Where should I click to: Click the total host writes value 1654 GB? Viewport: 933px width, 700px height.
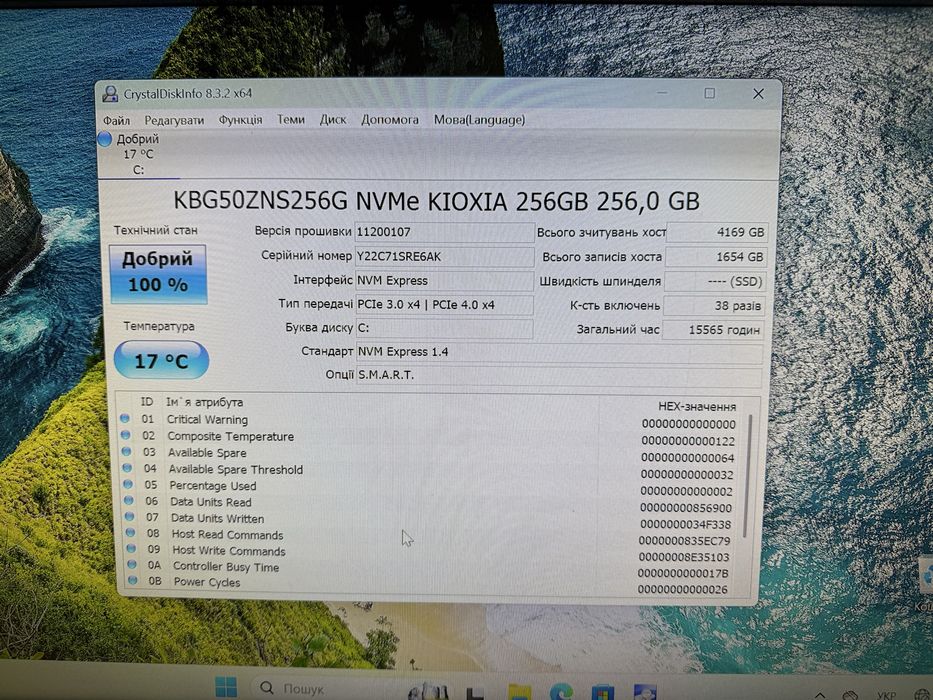pyautogui.click(x=716, y=257)
